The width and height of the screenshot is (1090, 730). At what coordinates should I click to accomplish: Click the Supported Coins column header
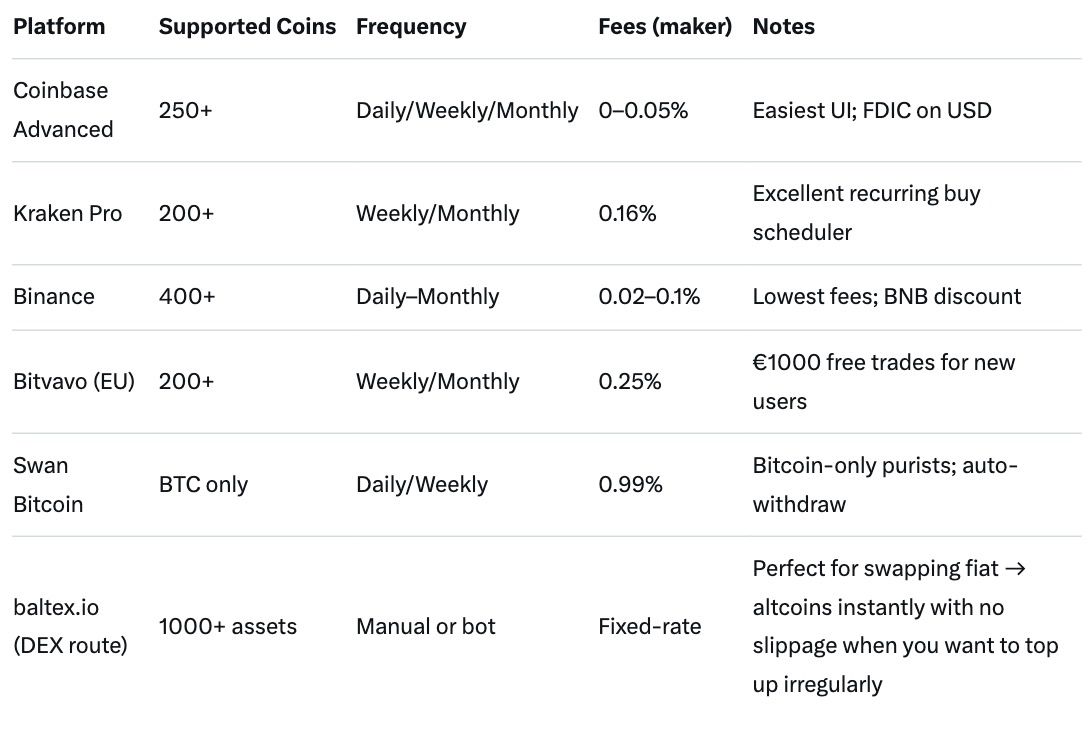(247, 27)
